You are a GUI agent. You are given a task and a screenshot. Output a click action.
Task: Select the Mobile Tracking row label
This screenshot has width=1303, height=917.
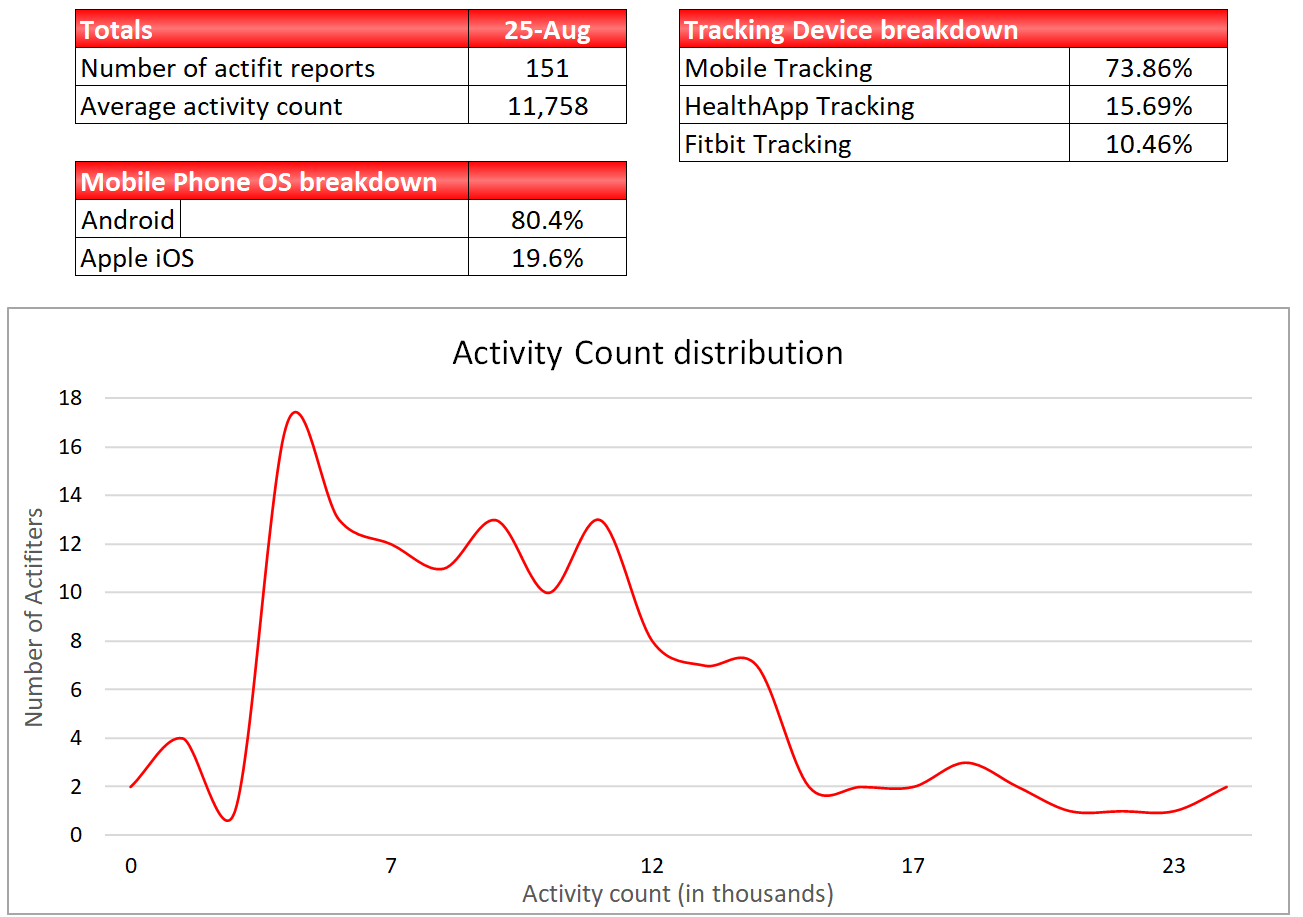pyautogui.click(x=874, y=67)
